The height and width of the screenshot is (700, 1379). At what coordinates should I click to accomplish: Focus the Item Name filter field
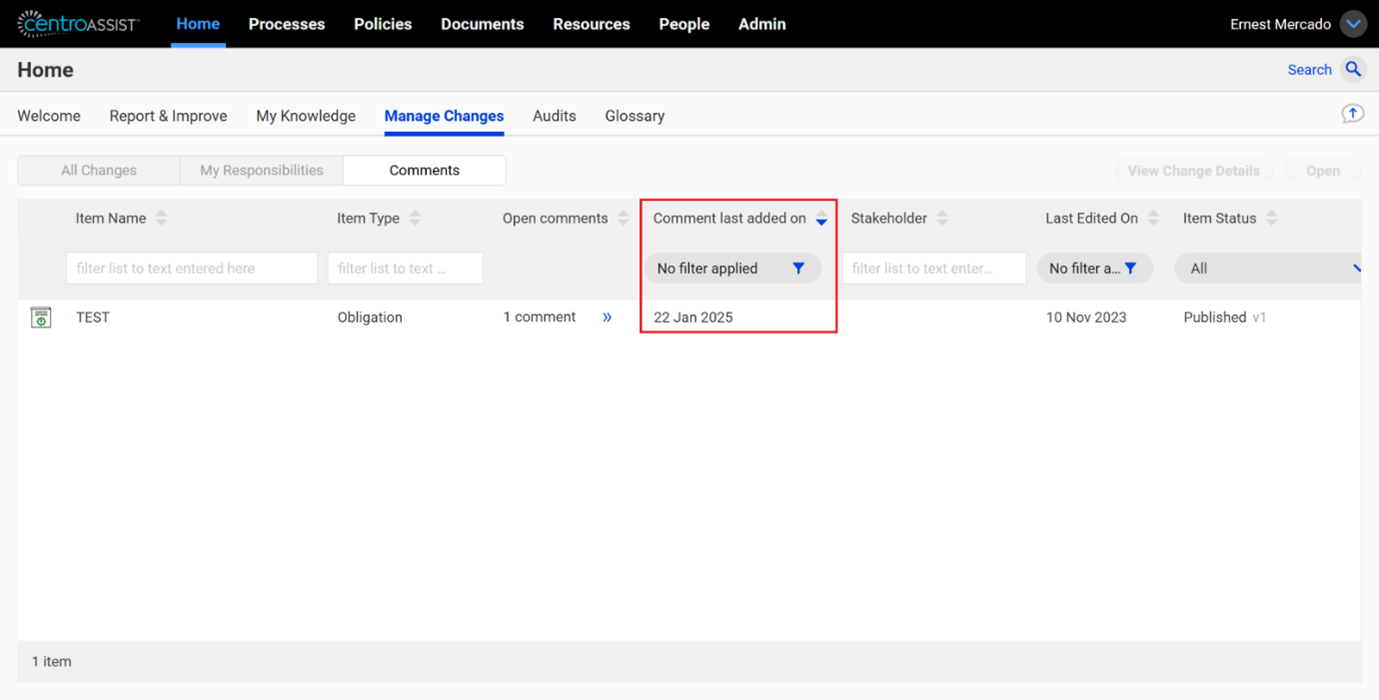coord(192,268)
